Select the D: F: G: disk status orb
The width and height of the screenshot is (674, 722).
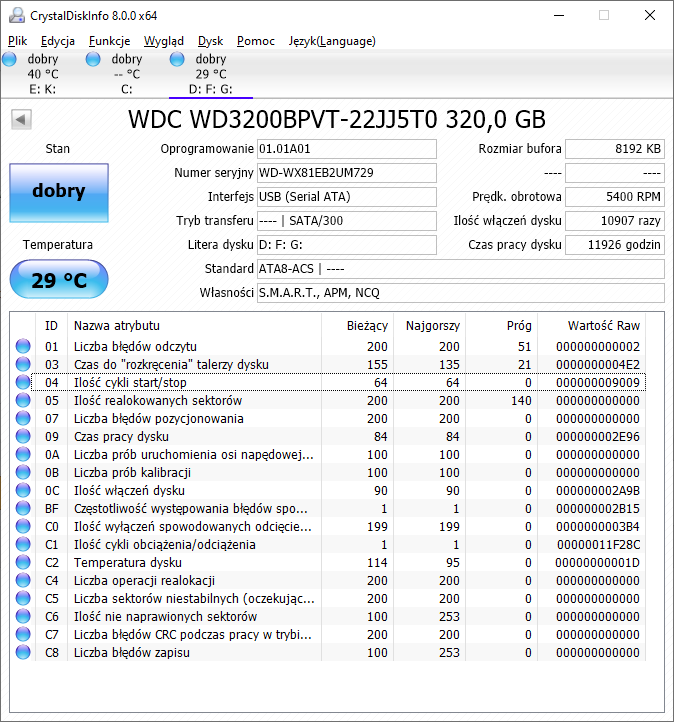(177, 59)
